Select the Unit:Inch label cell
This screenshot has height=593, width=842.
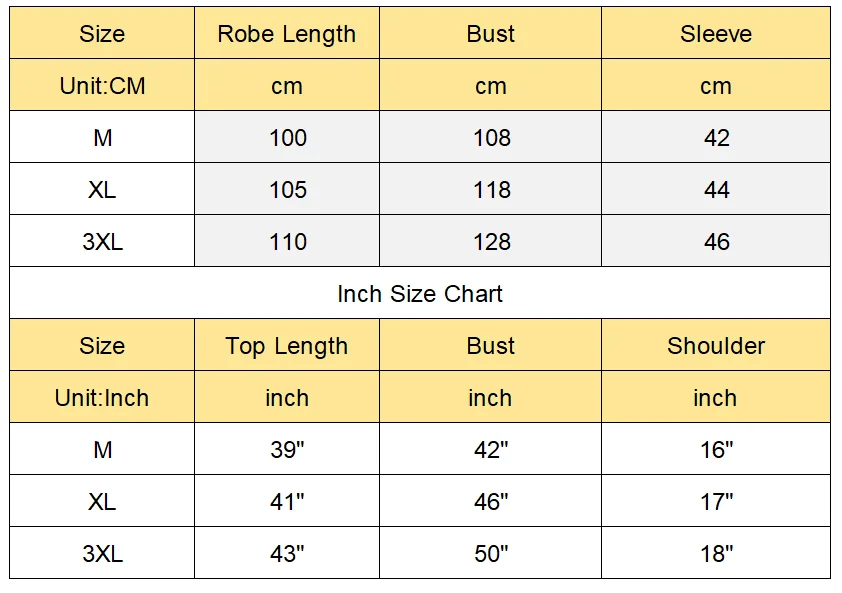[x=102, y=397]
